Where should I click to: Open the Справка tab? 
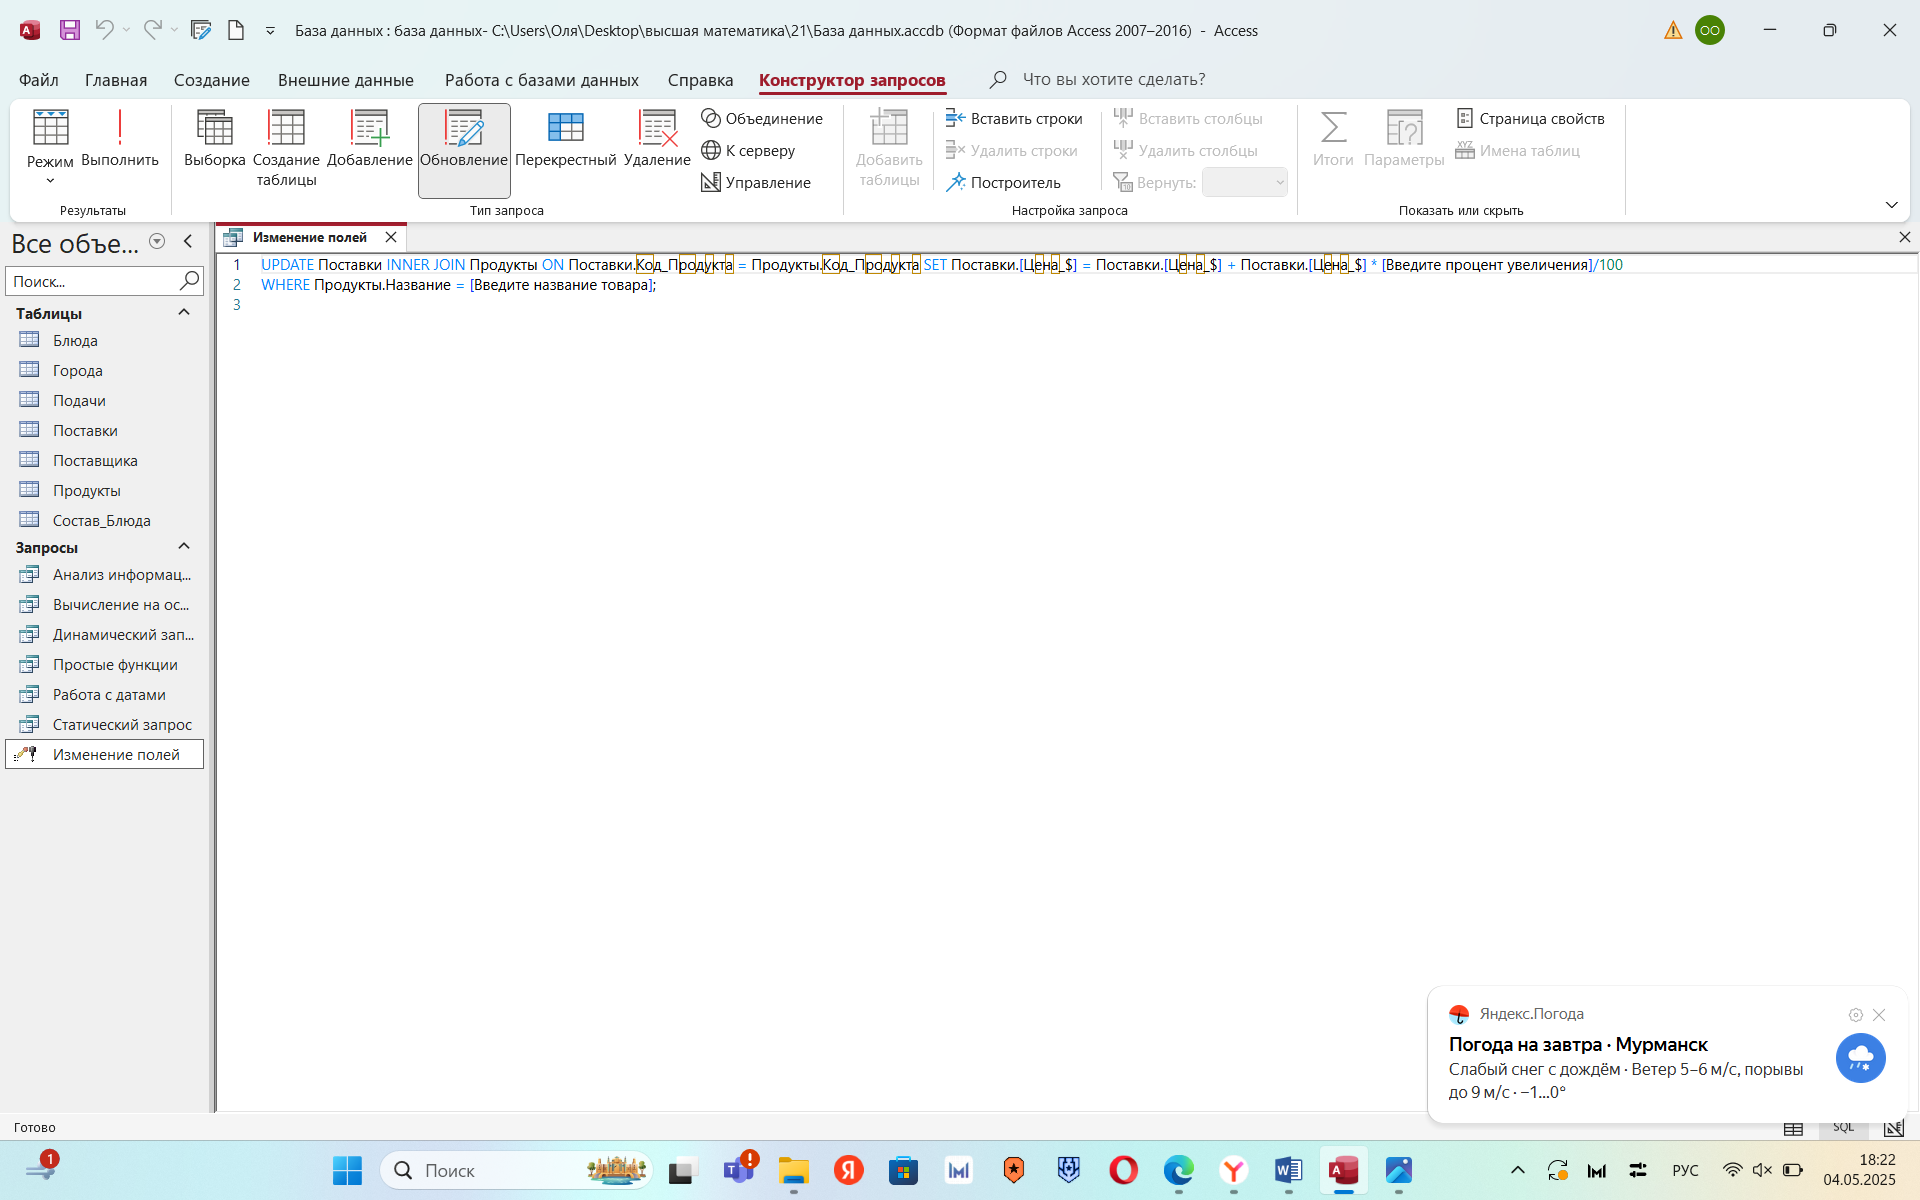[700, 80]
